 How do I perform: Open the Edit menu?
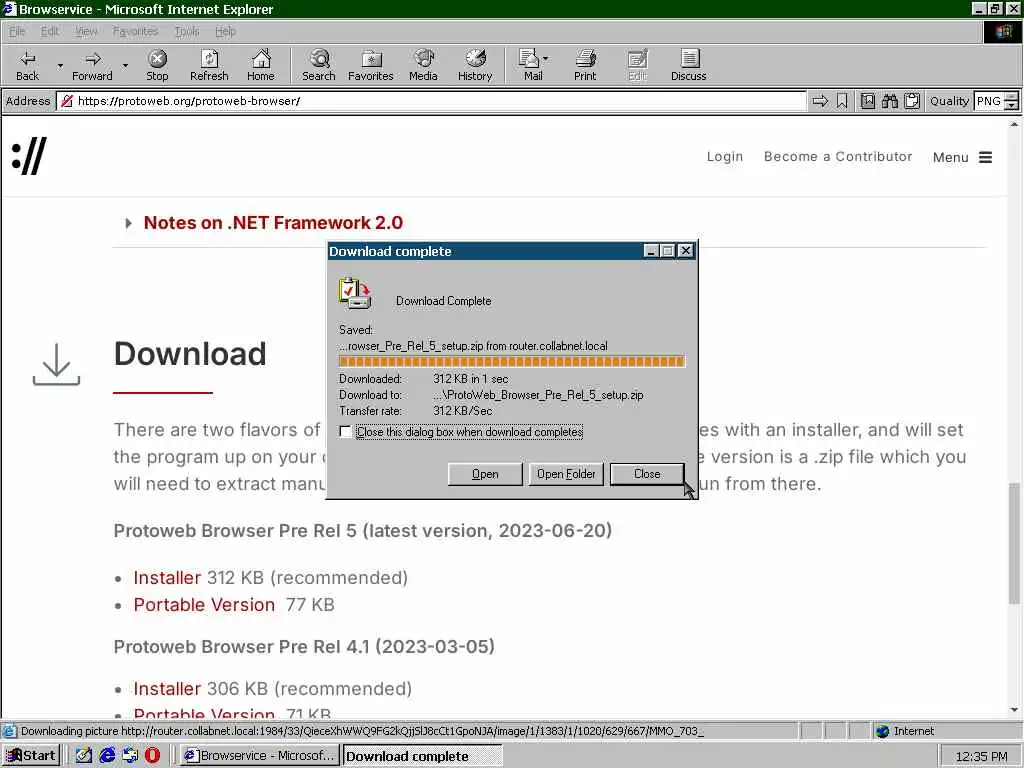(50, 31)
